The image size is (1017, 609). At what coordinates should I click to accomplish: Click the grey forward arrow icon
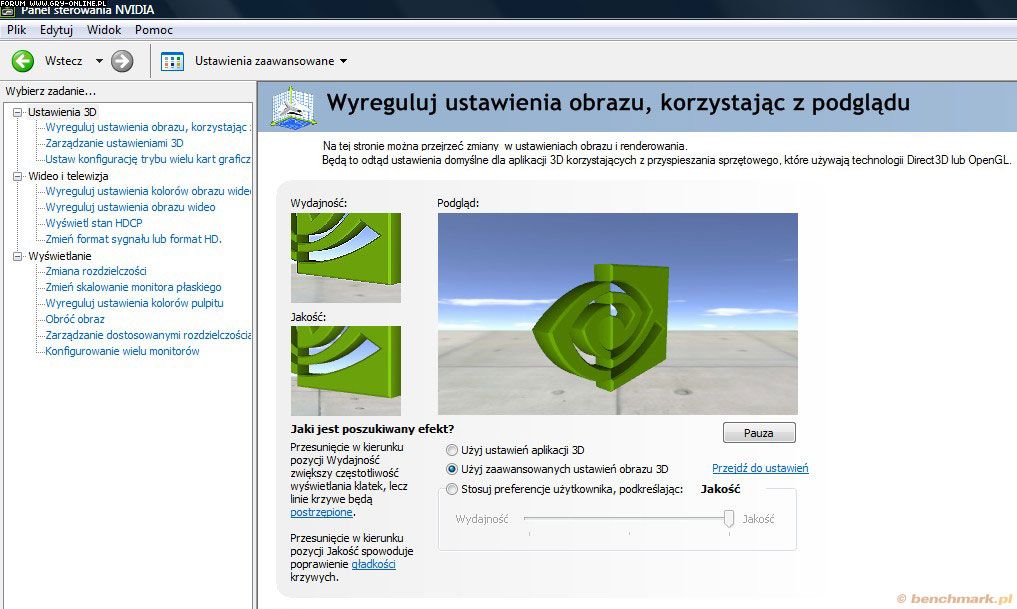pos(122,61)
